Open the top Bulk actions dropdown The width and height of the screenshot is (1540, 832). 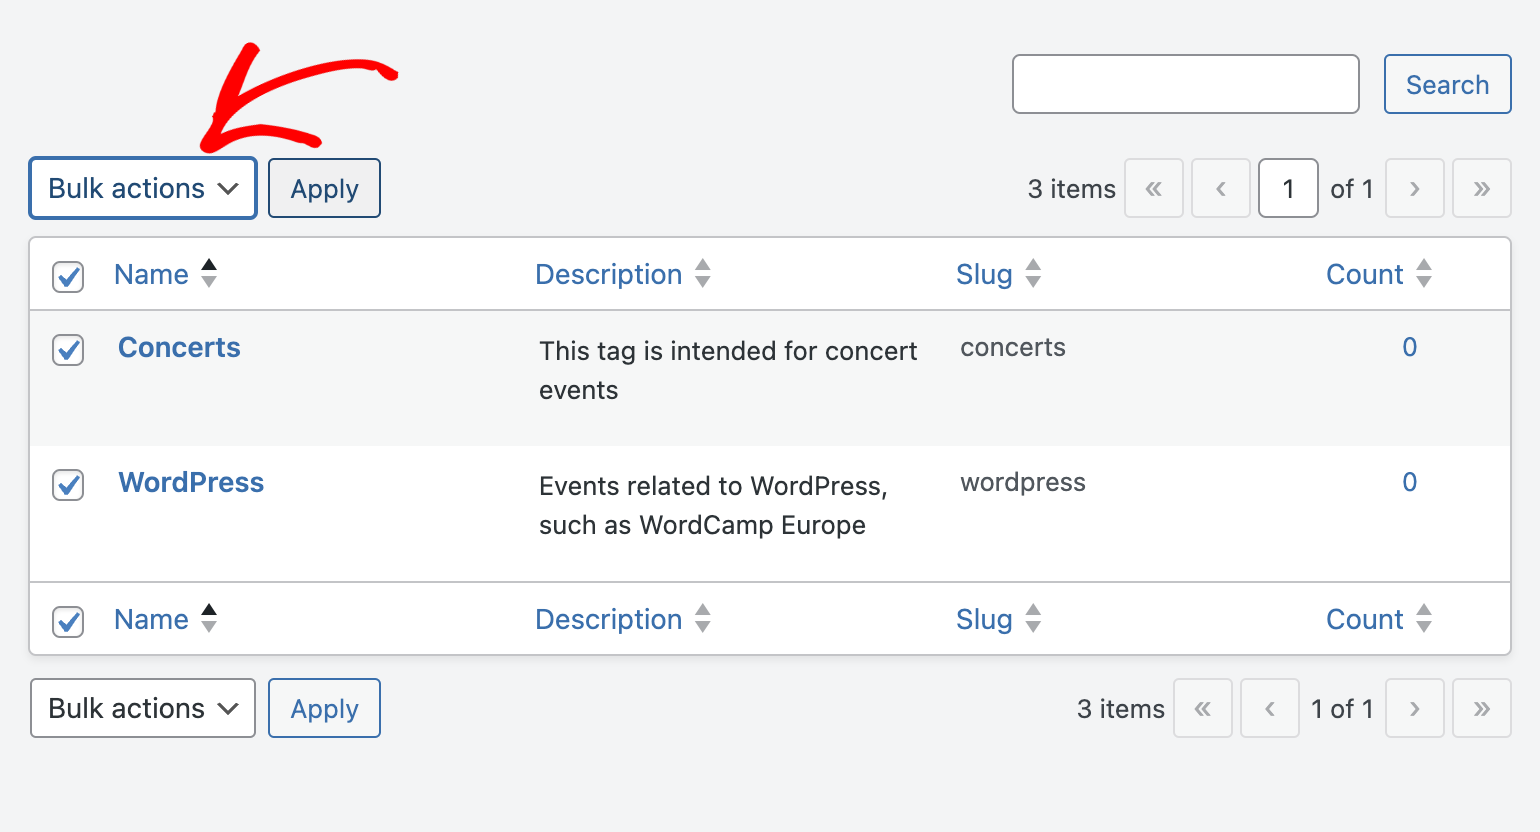[143, 188]
